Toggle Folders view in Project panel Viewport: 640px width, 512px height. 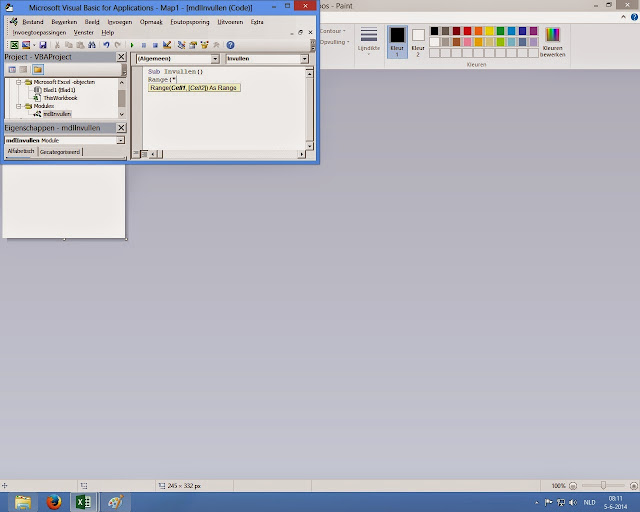click(38, 70)
